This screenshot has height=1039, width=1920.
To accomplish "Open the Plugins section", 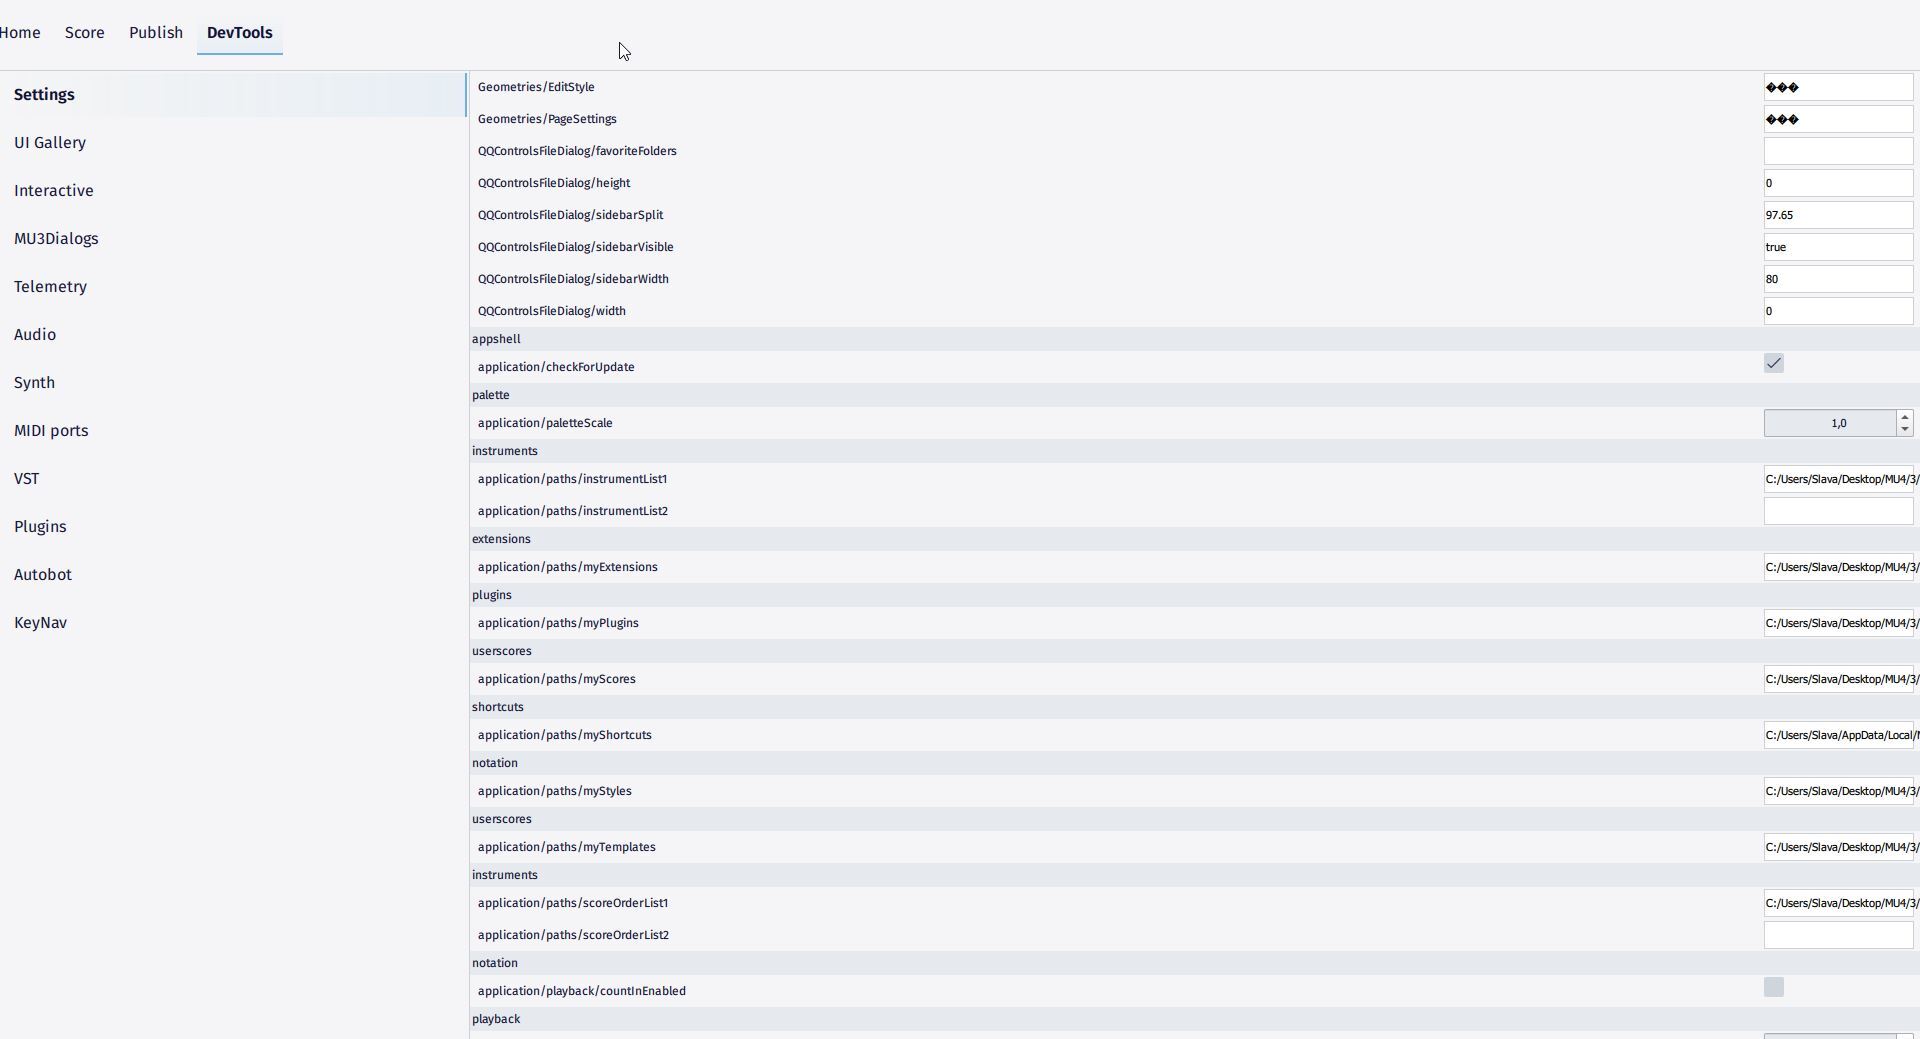I will [x=40, y=526].
